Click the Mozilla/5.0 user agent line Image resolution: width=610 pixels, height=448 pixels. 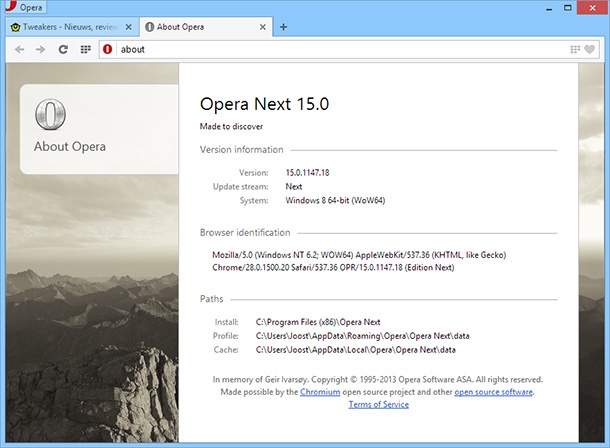(x=359, y=255)
